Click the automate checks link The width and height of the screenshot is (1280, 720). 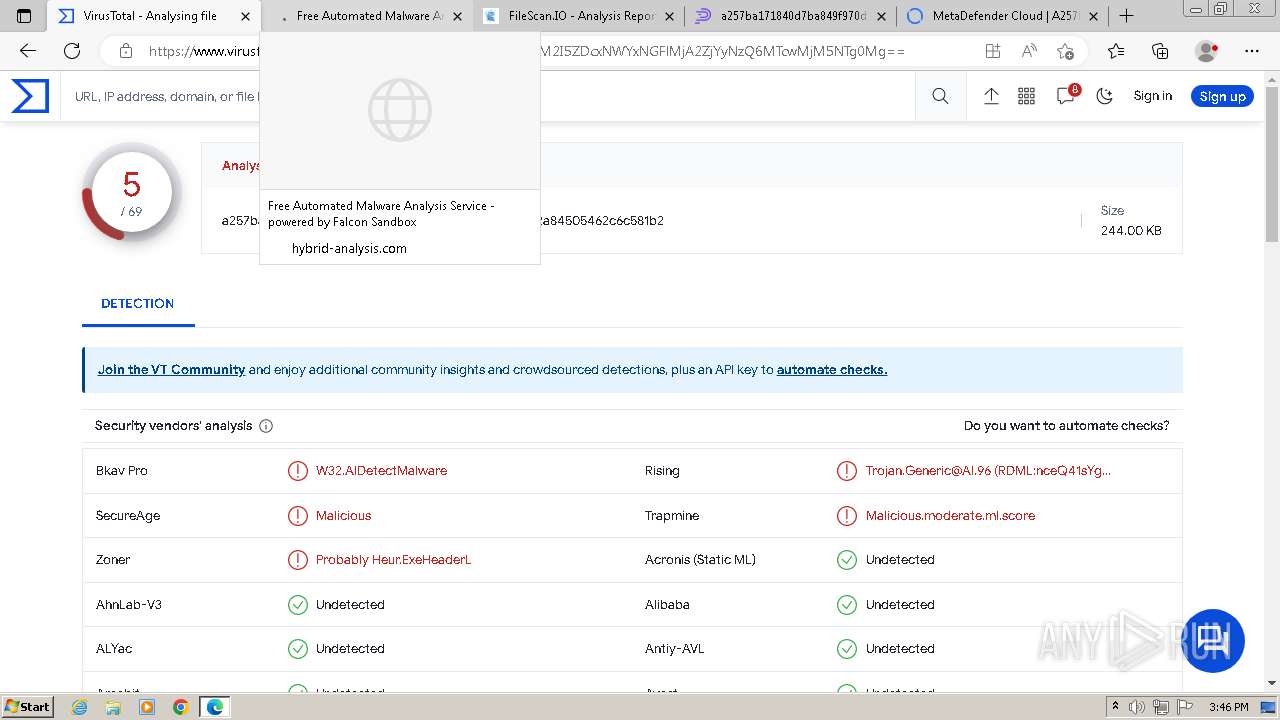pyautogui.click(x=832, y=369)
